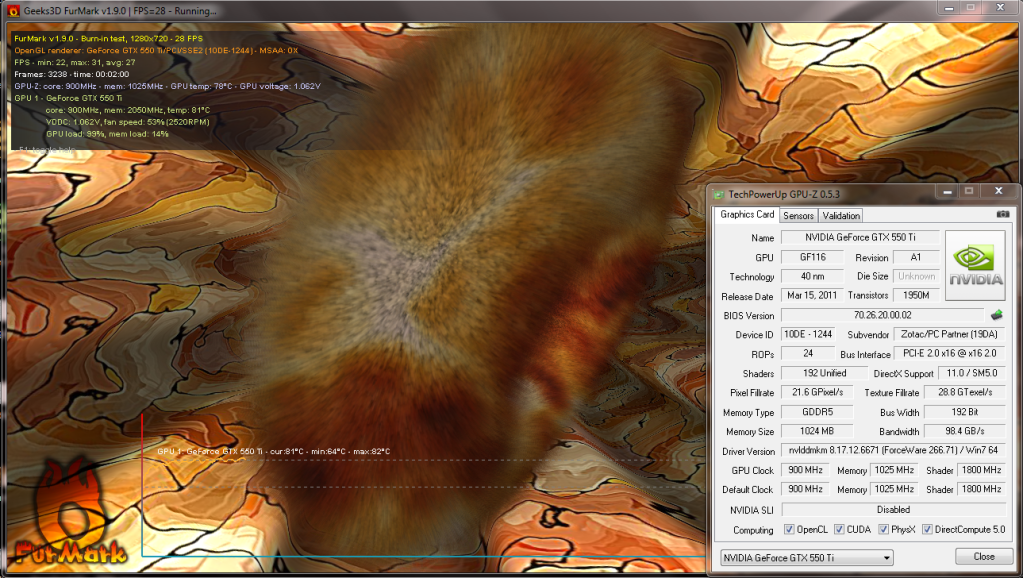The image size is (1023, 578).
Task: Click the FurMark window title text
Action: 121,11
